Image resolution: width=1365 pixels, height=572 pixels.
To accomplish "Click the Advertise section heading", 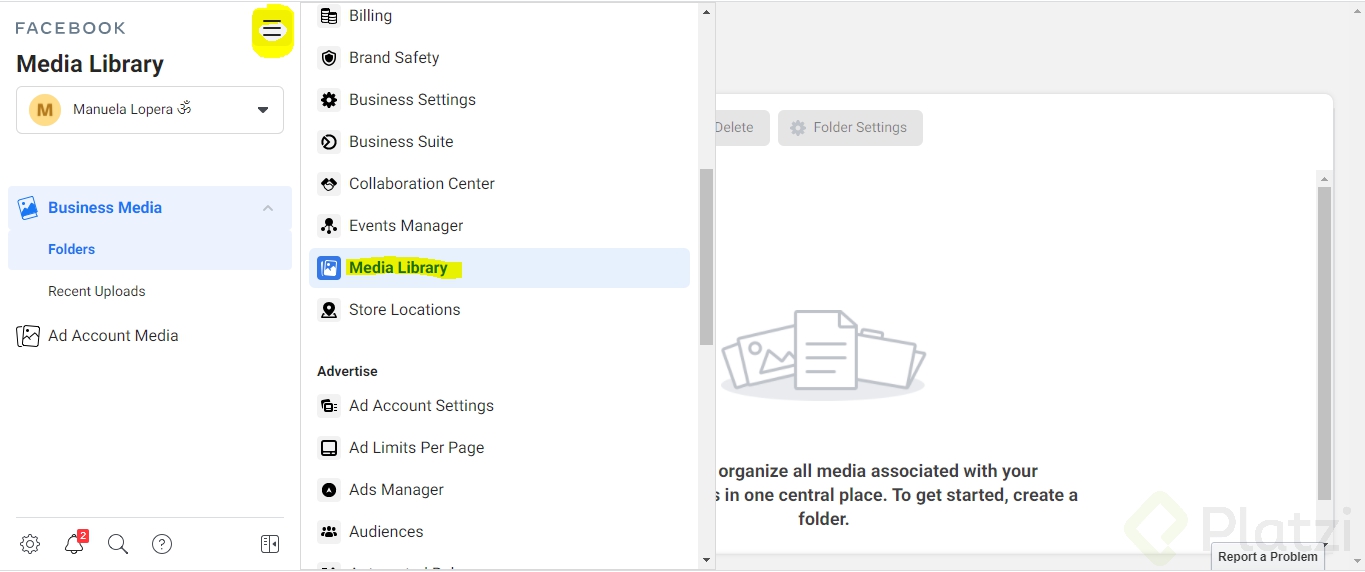I will click(347, 371).
